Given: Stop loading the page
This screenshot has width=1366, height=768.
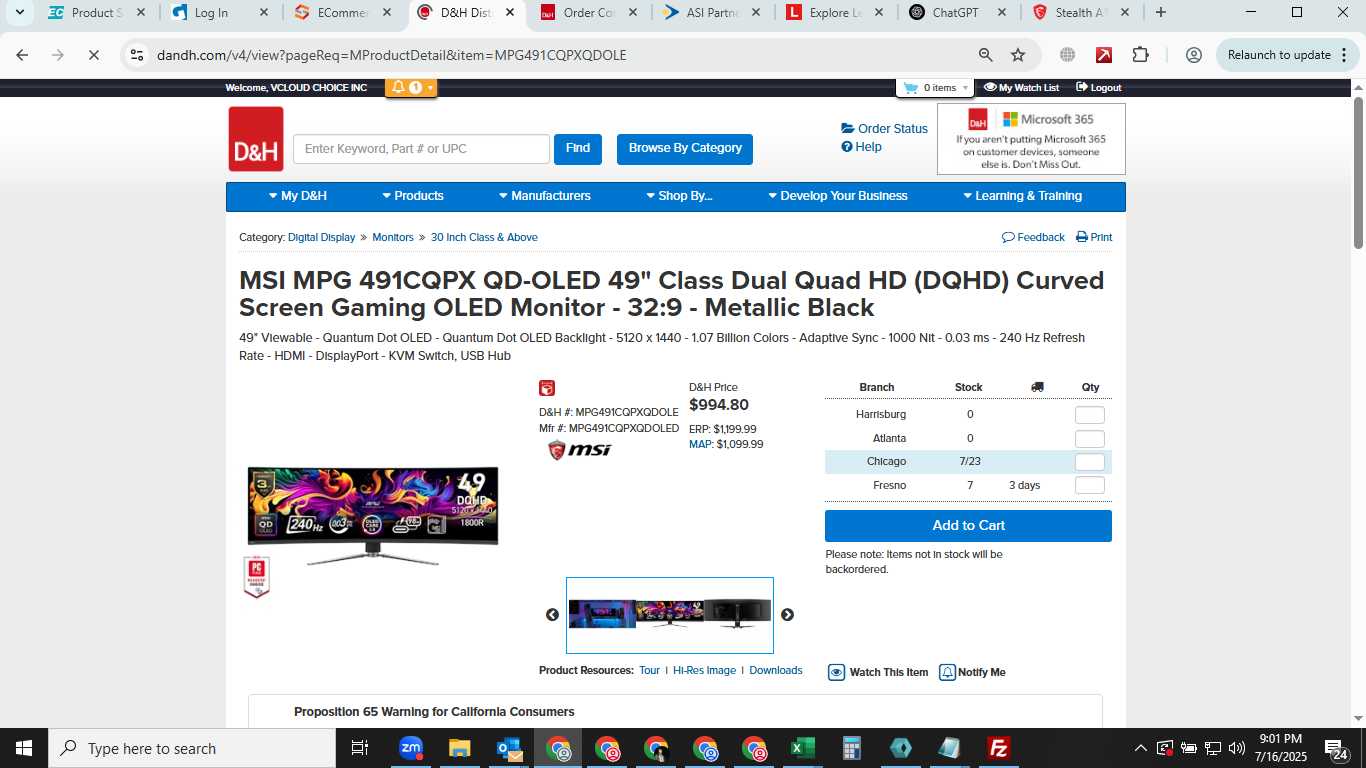Looking at the screenshot, I should pos(93,55).
